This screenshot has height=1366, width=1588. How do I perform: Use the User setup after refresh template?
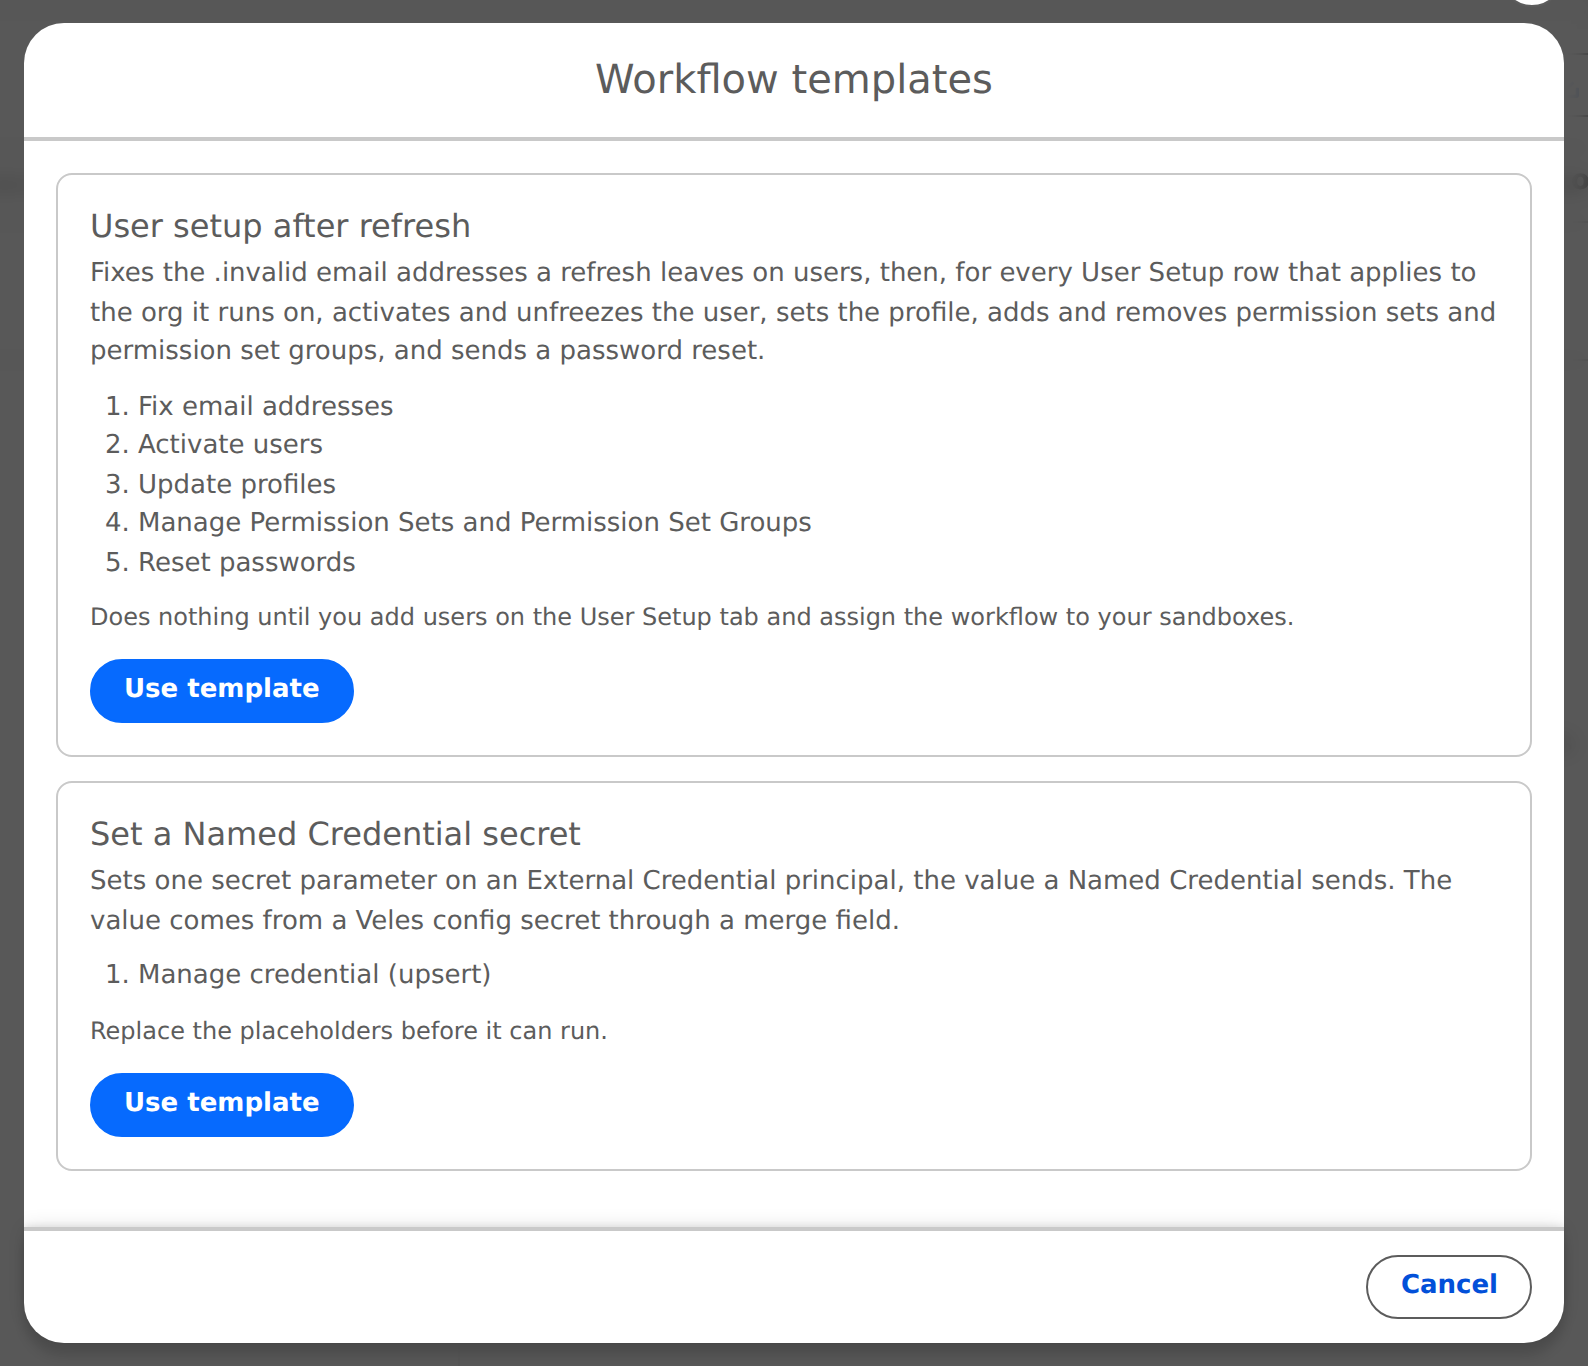pyautogui.click(x=222, y=690)
